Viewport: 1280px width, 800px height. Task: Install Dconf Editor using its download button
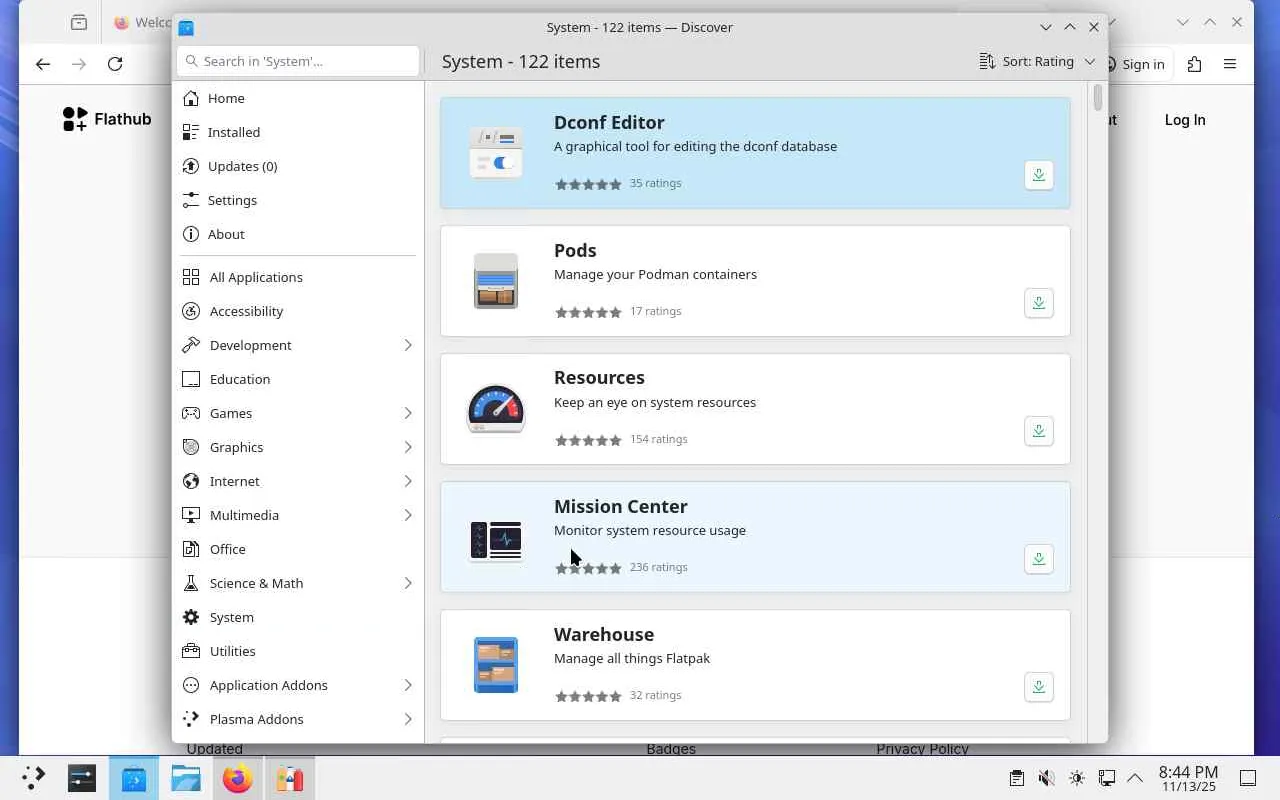(1039, 175)
